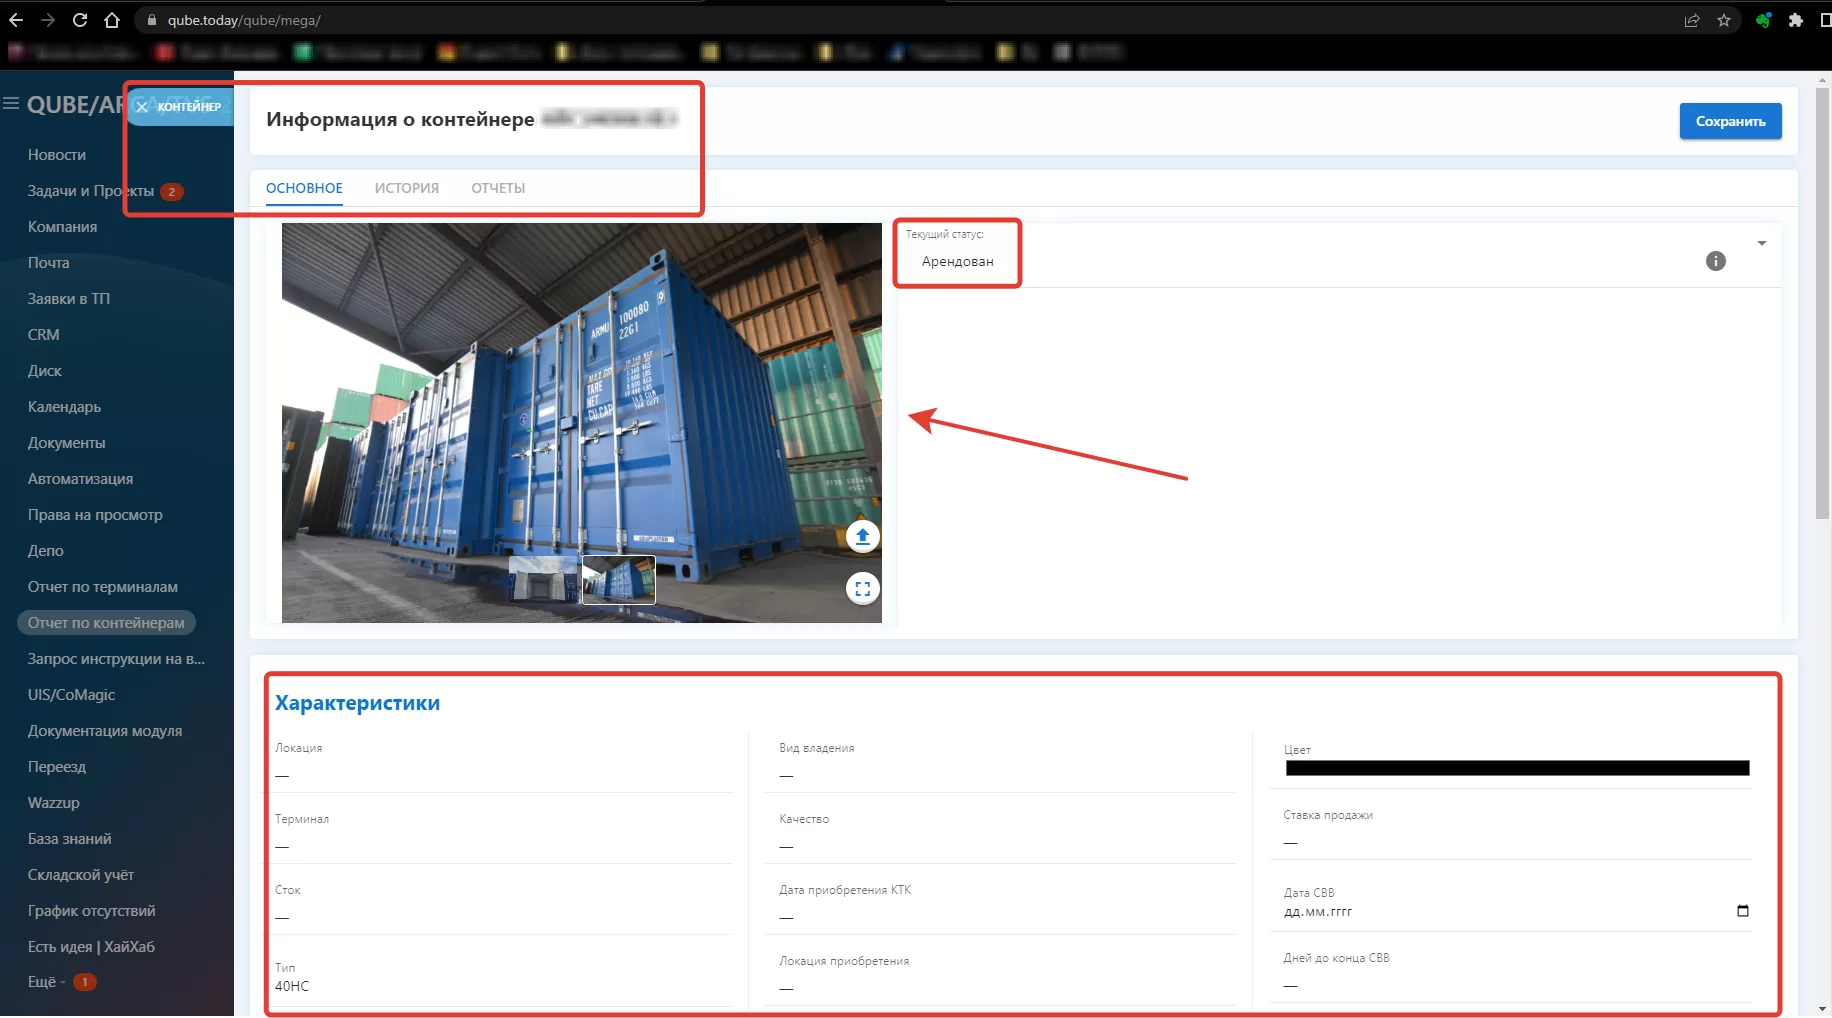
Task: Click the Сохранить button
Action: pos(1731,121)
